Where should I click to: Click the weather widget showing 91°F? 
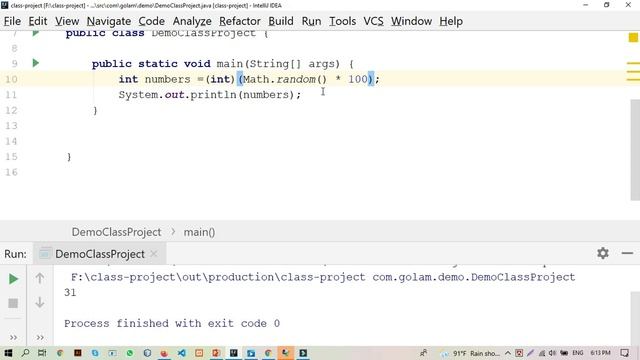(x=470, y=353)
